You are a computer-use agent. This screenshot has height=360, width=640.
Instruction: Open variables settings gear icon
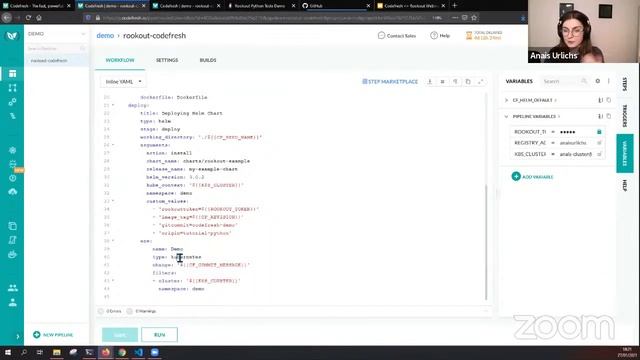tap(598, 81)
